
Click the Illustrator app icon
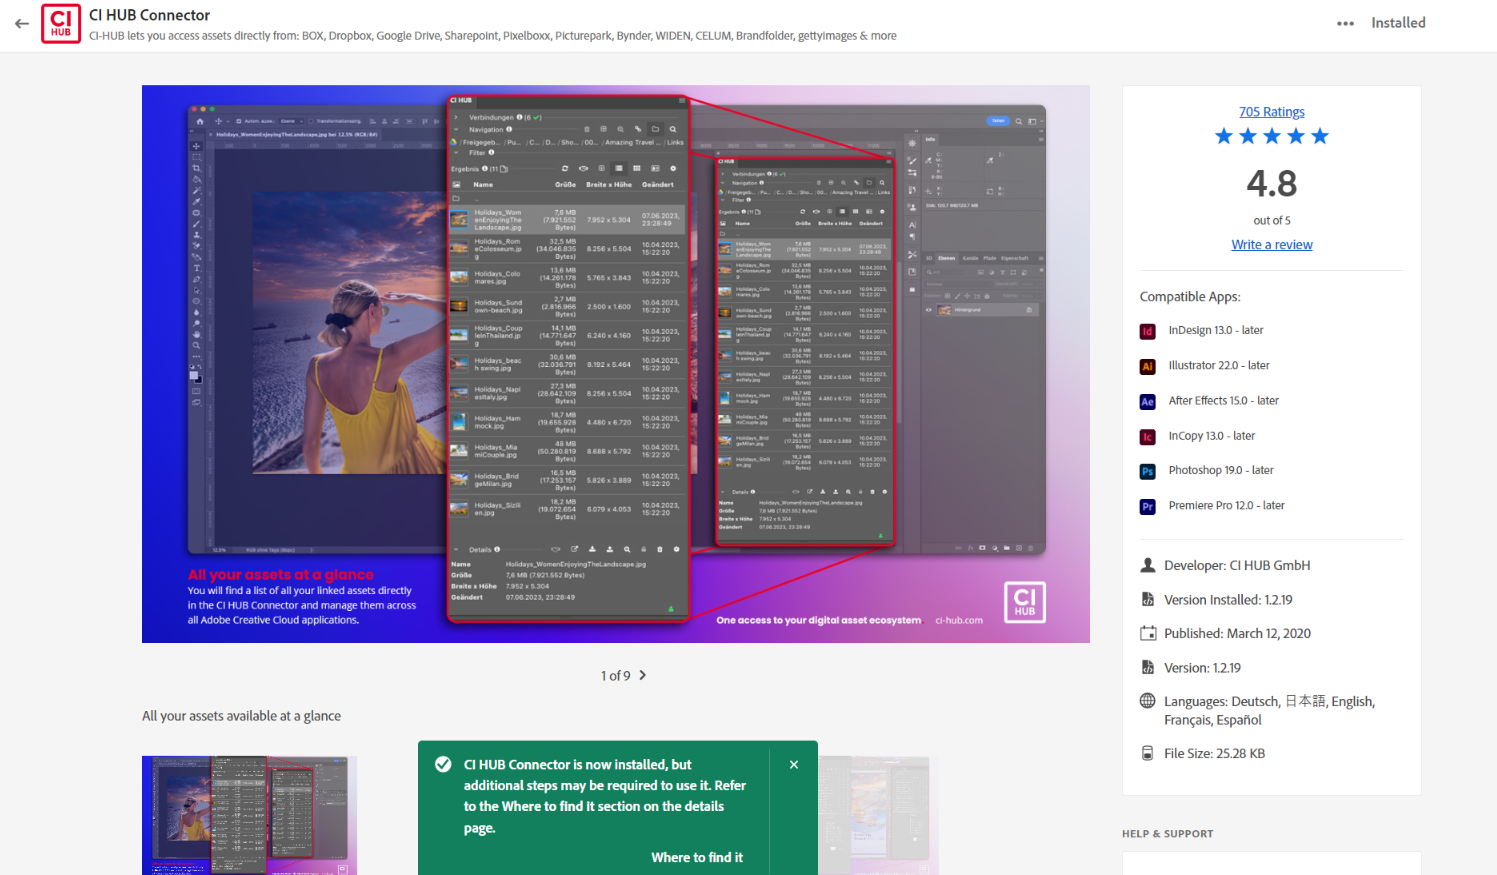(x=1148, y=366)
